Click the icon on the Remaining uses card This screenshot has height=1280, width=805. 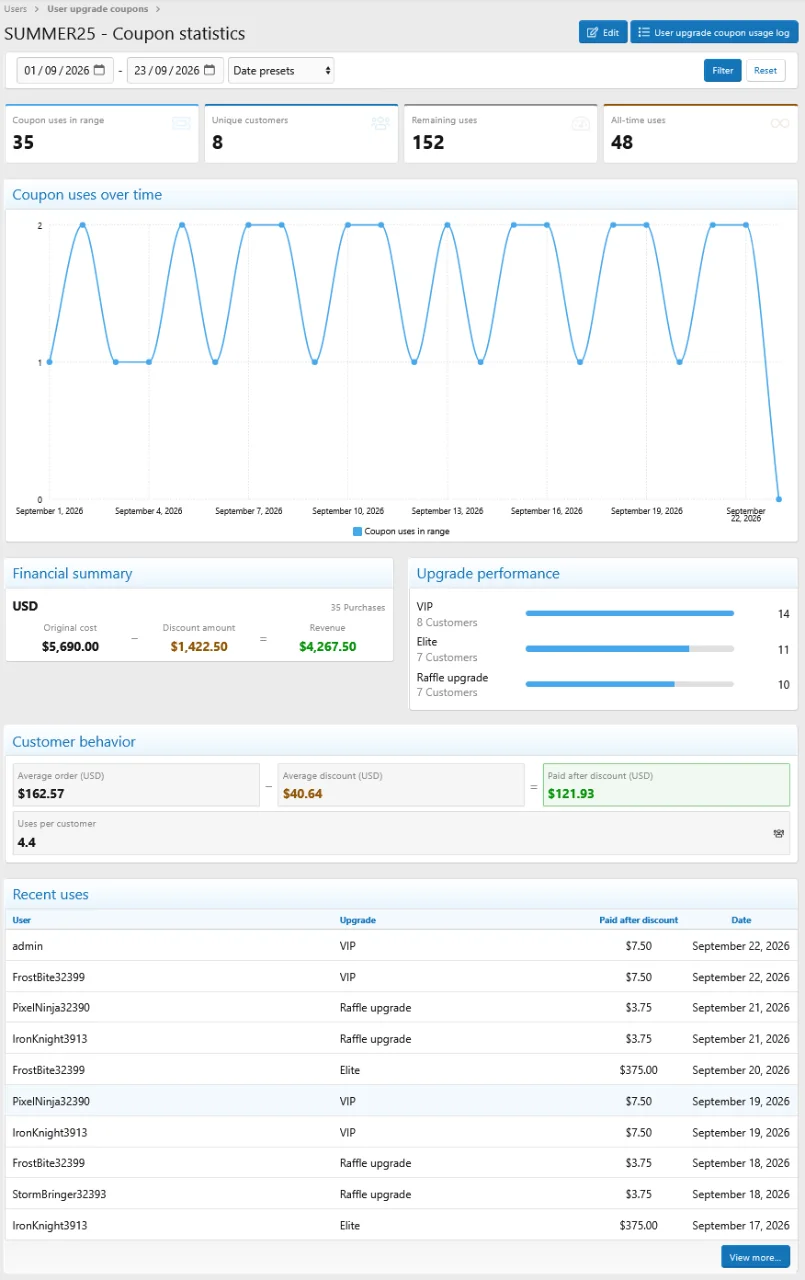[x=580, y=123]
